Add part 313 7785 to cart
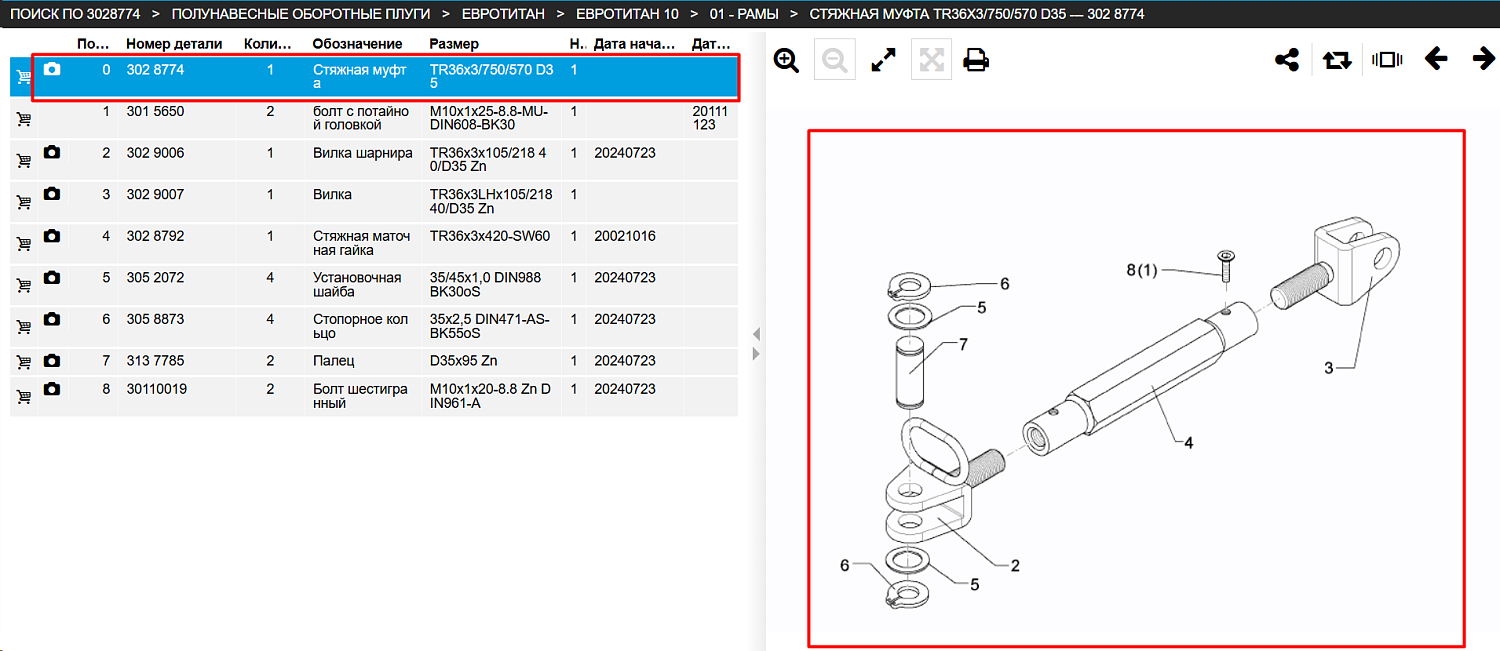Viewport: 1500px width, 651px height. (24, 362)
